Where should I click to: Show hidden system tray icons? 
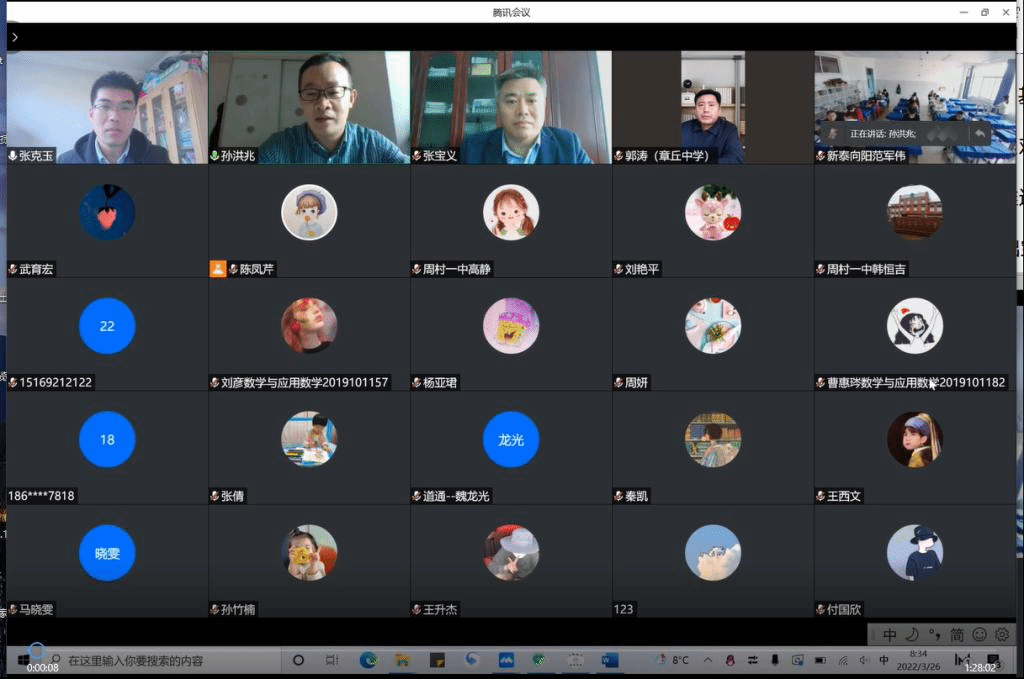point(708,660)
